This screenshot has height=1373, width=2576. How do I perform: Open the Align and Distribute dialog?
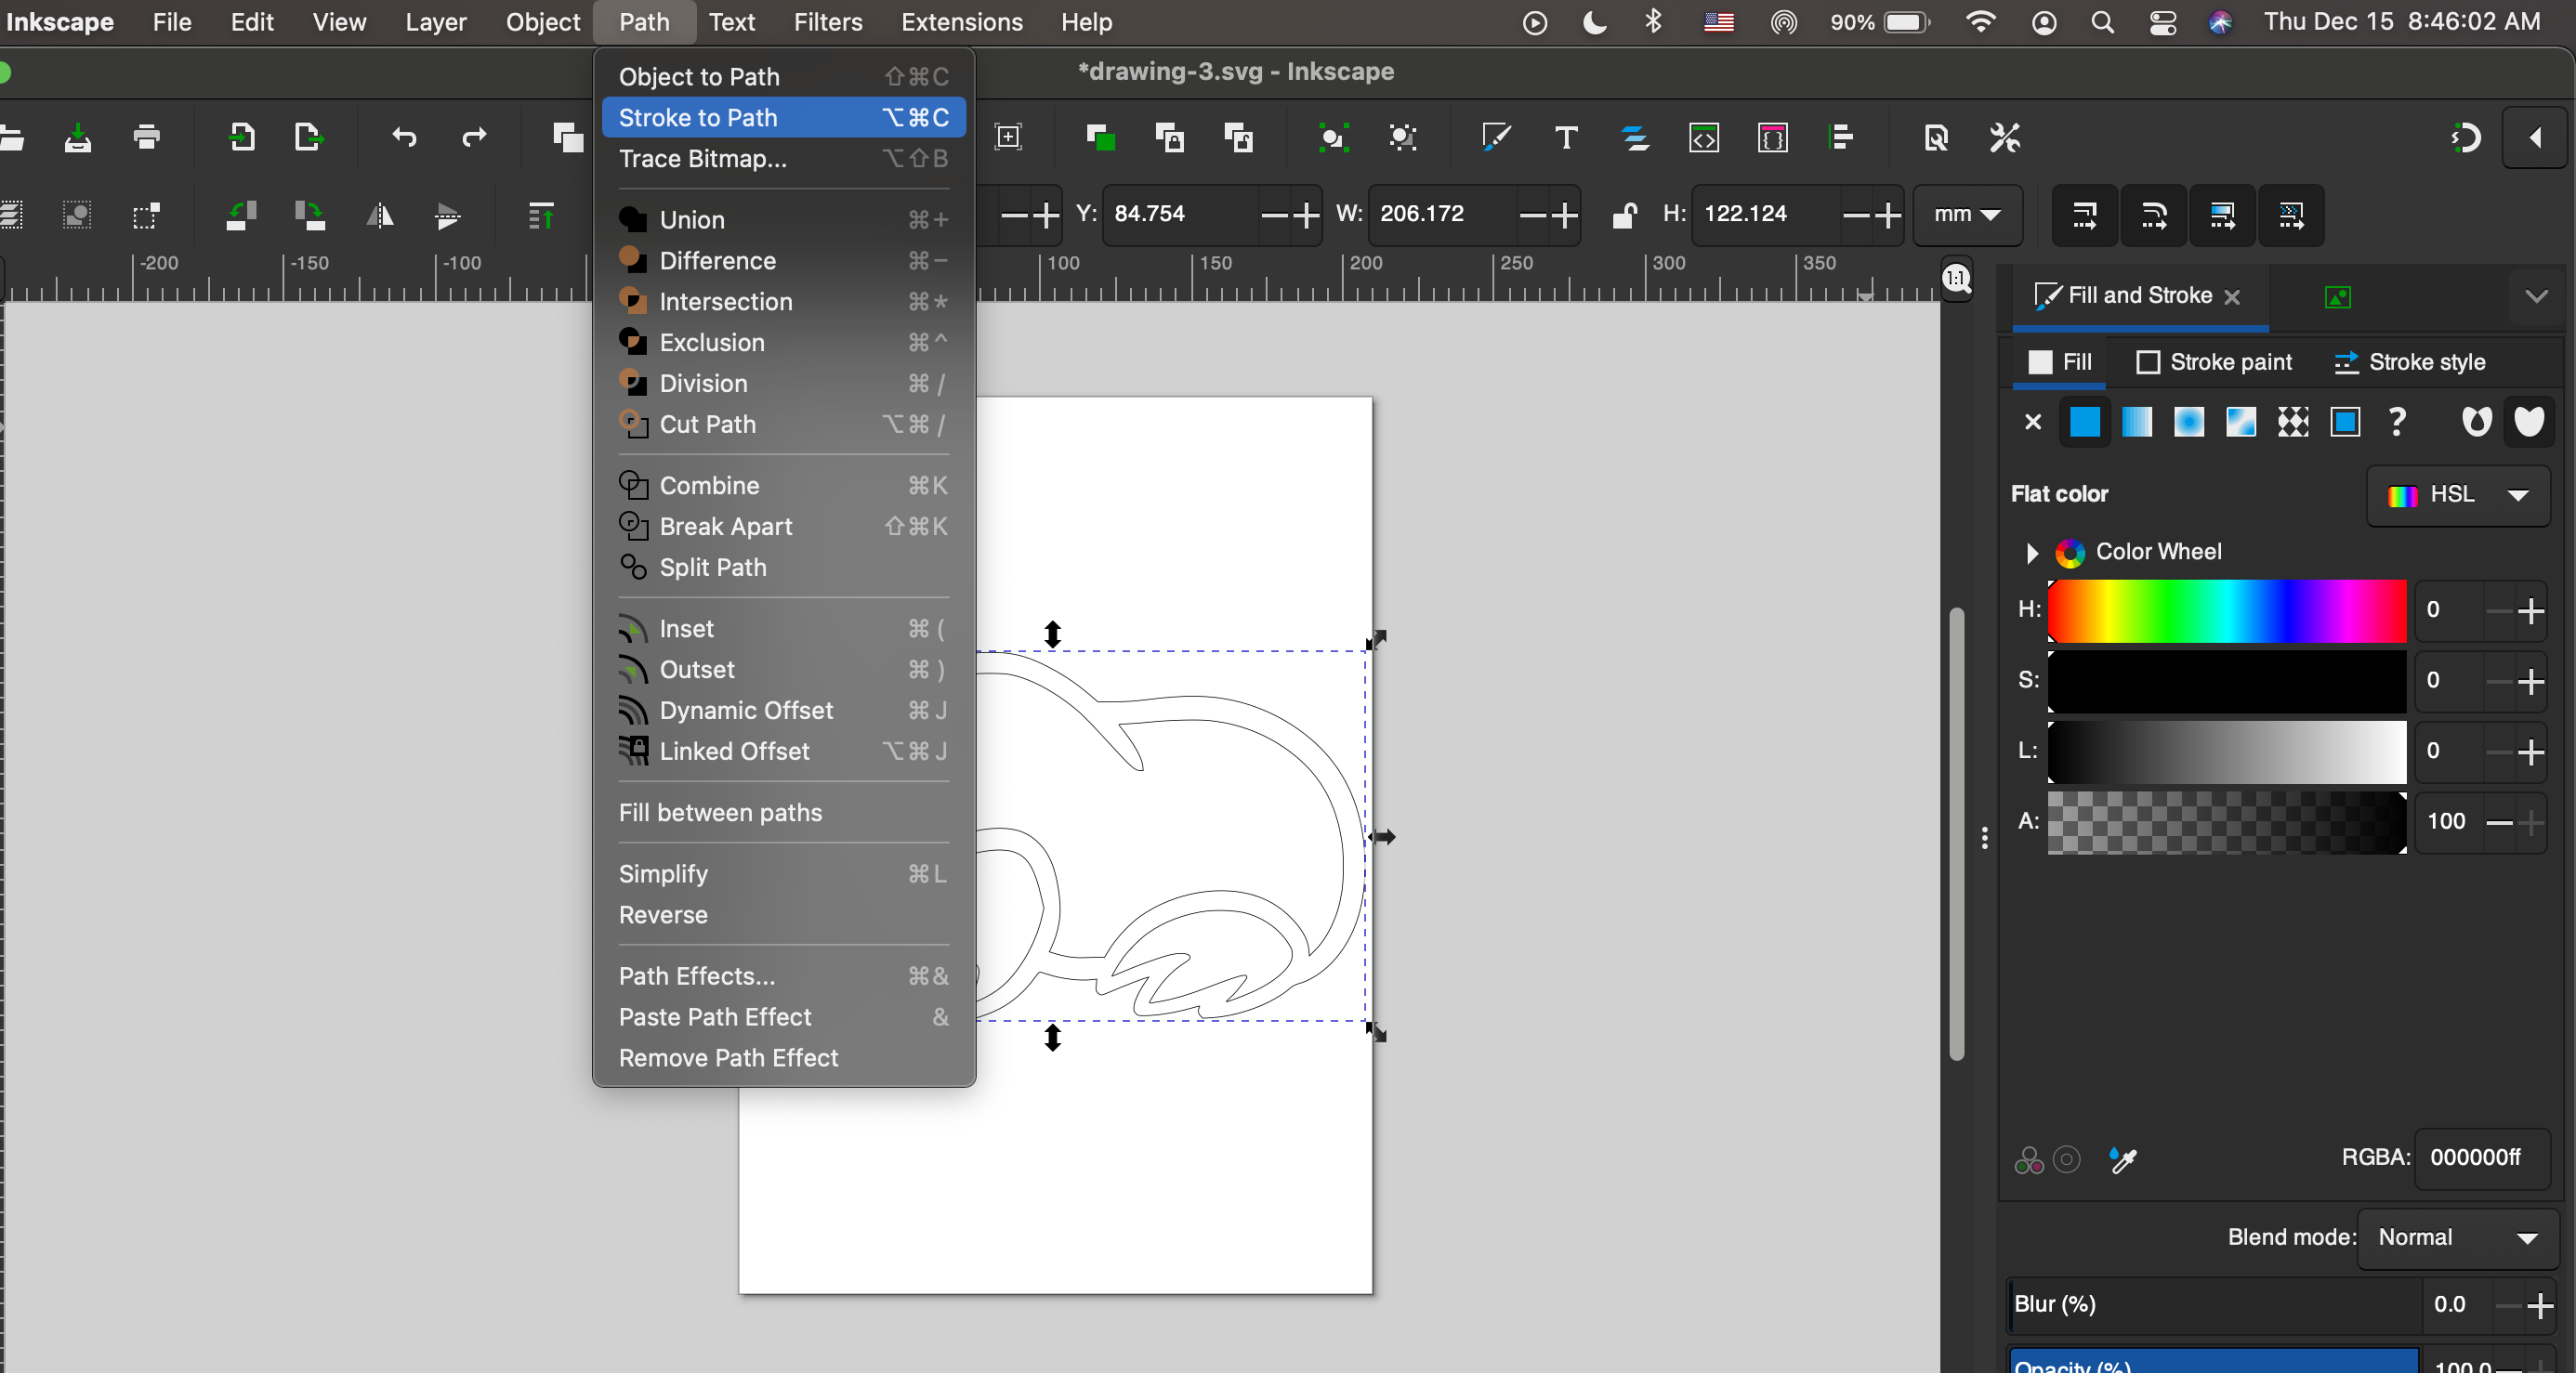click(x=1841, y=138)
